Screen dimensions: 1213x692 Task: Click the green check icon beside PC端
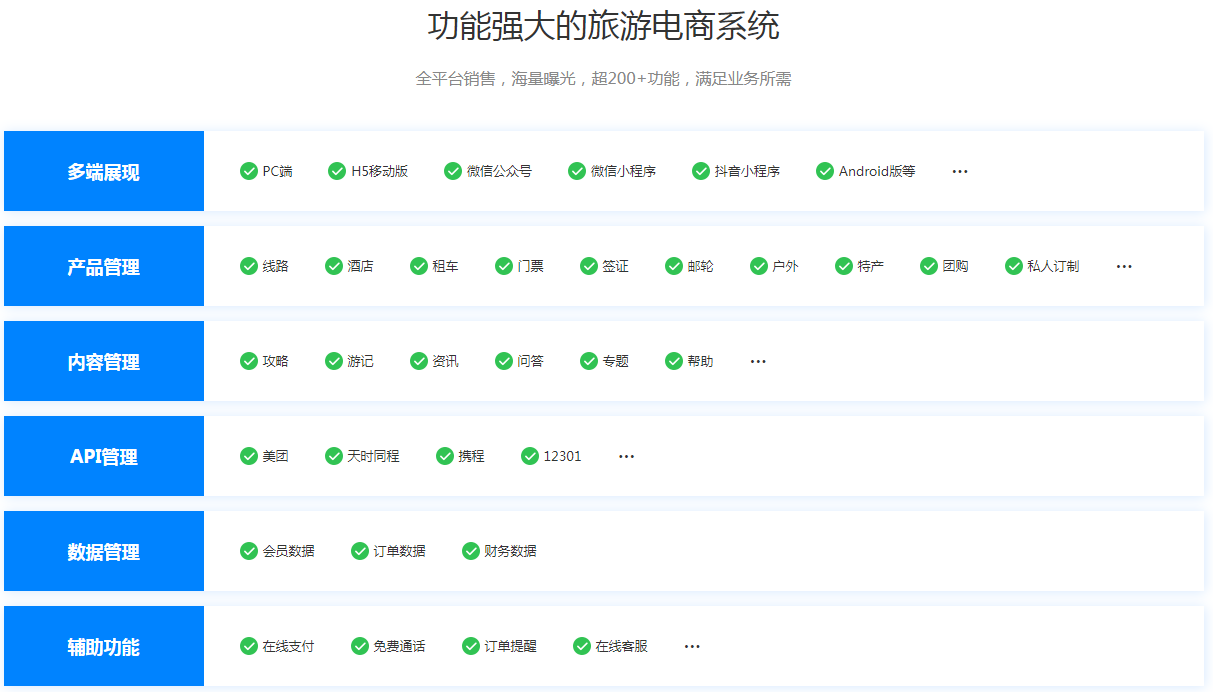[x=249, y=171]
